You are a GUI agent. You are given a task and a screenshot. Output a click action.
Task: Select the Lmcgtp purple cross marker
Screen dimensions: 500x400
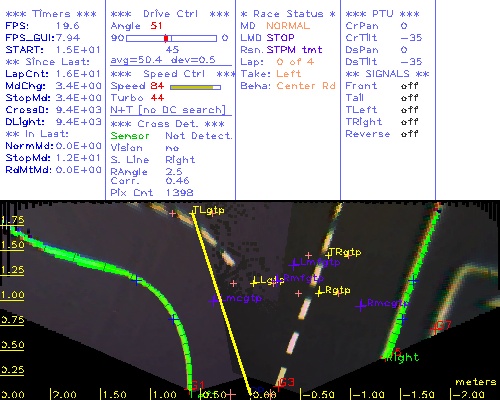click(x=214, y=300)
